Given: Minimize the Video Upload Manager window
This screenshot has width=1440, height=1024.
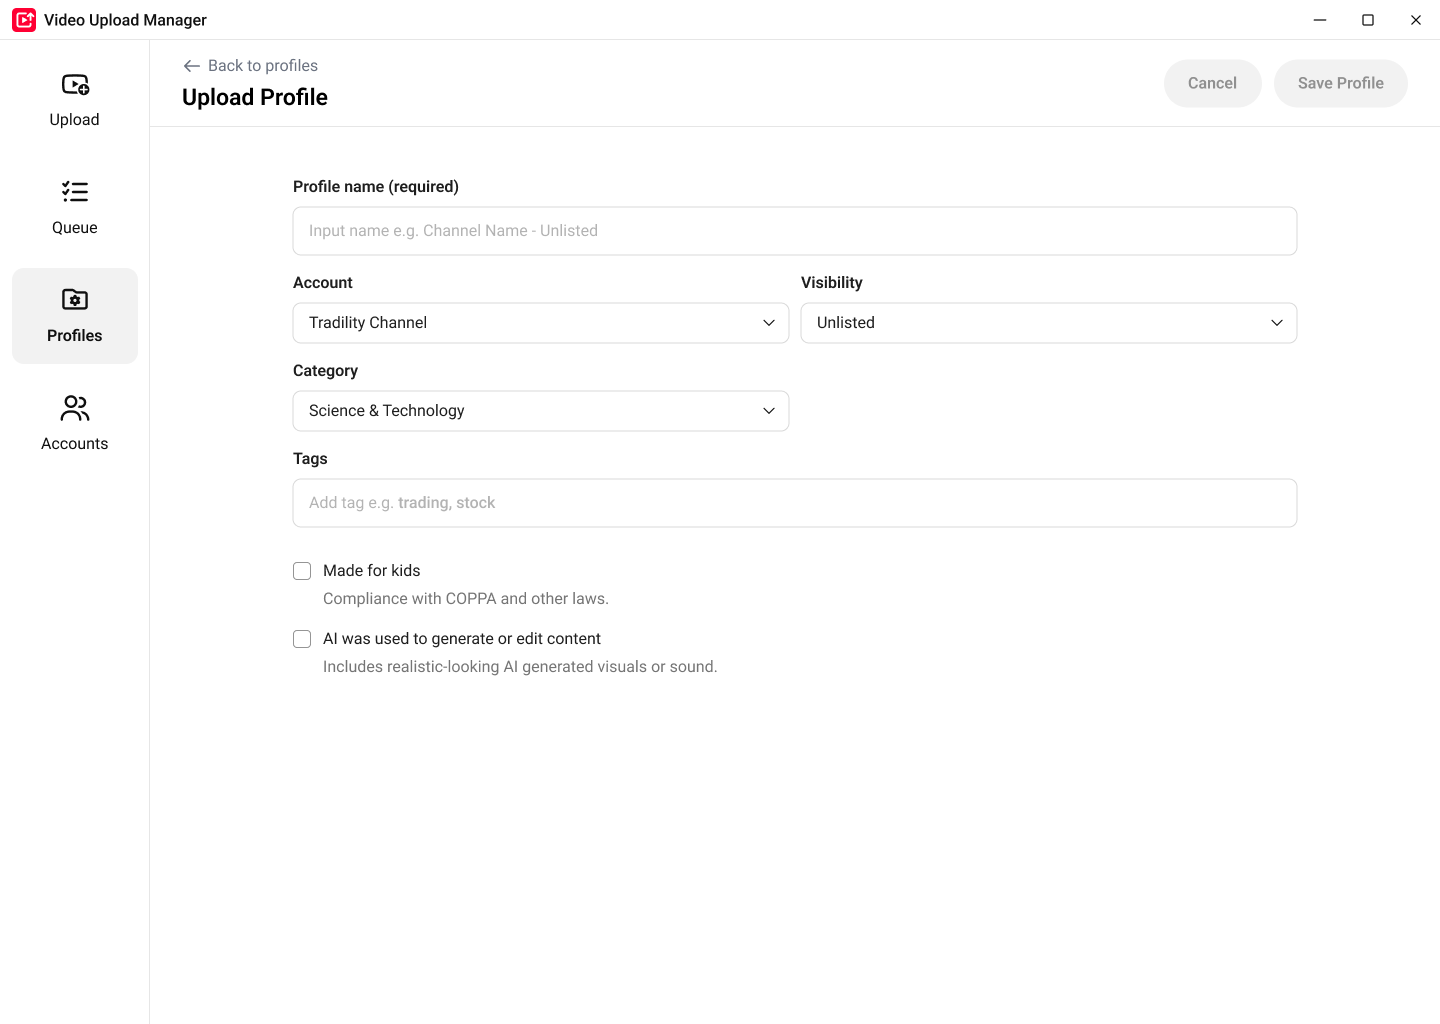Looking at the screenshot, I should (1320, 20).
